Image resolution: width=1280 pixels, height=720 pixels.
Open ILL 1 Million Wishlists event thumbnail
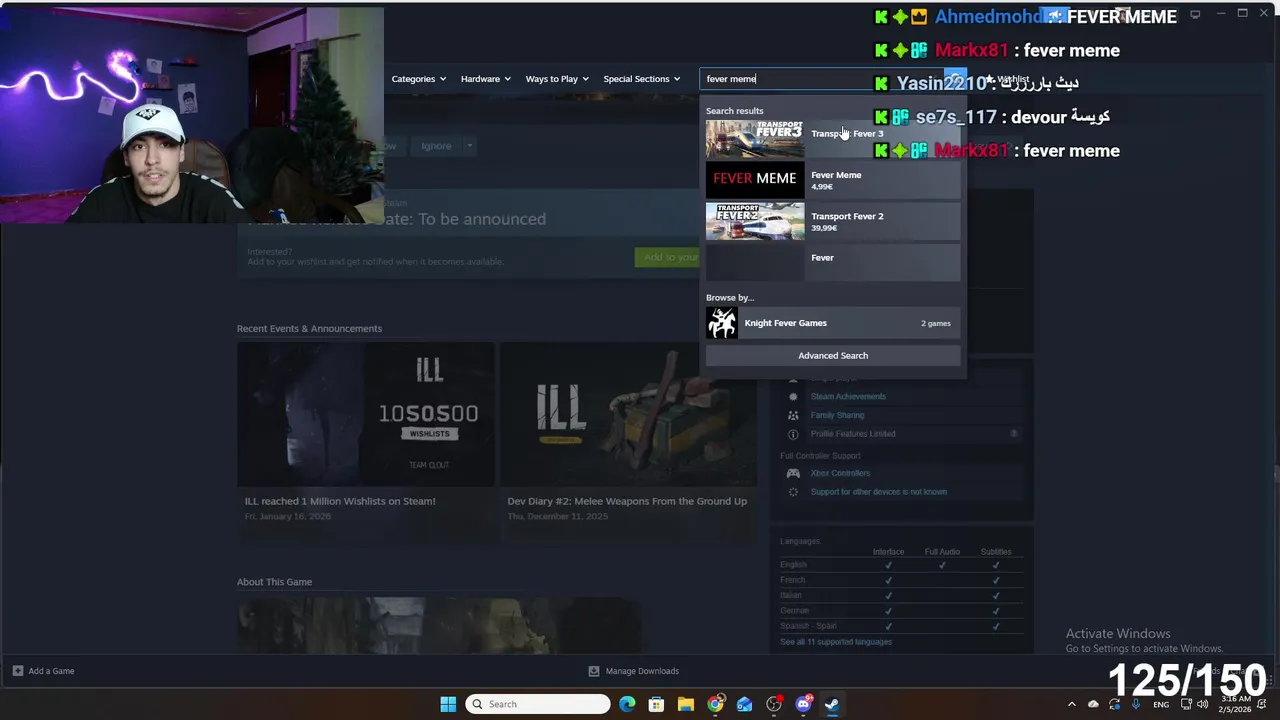pyautogui.click(x=366, y=414)
